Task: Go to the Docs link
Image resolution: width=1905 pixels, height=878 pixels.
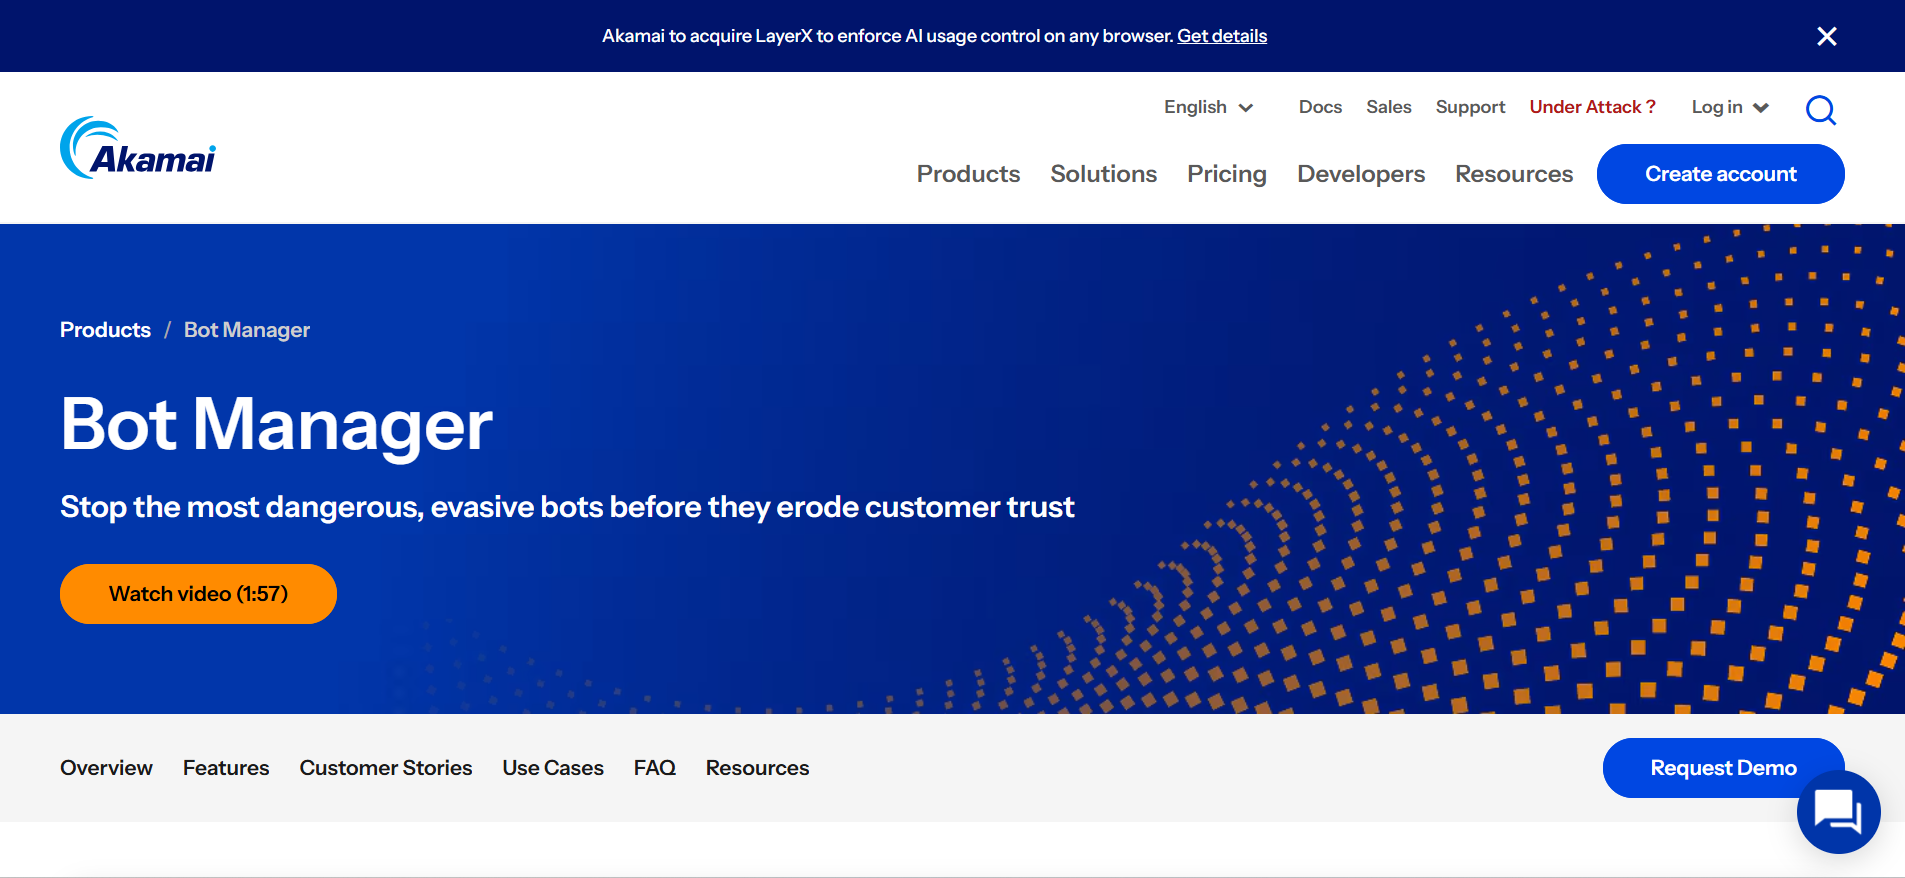Action: pos(1320,107)
